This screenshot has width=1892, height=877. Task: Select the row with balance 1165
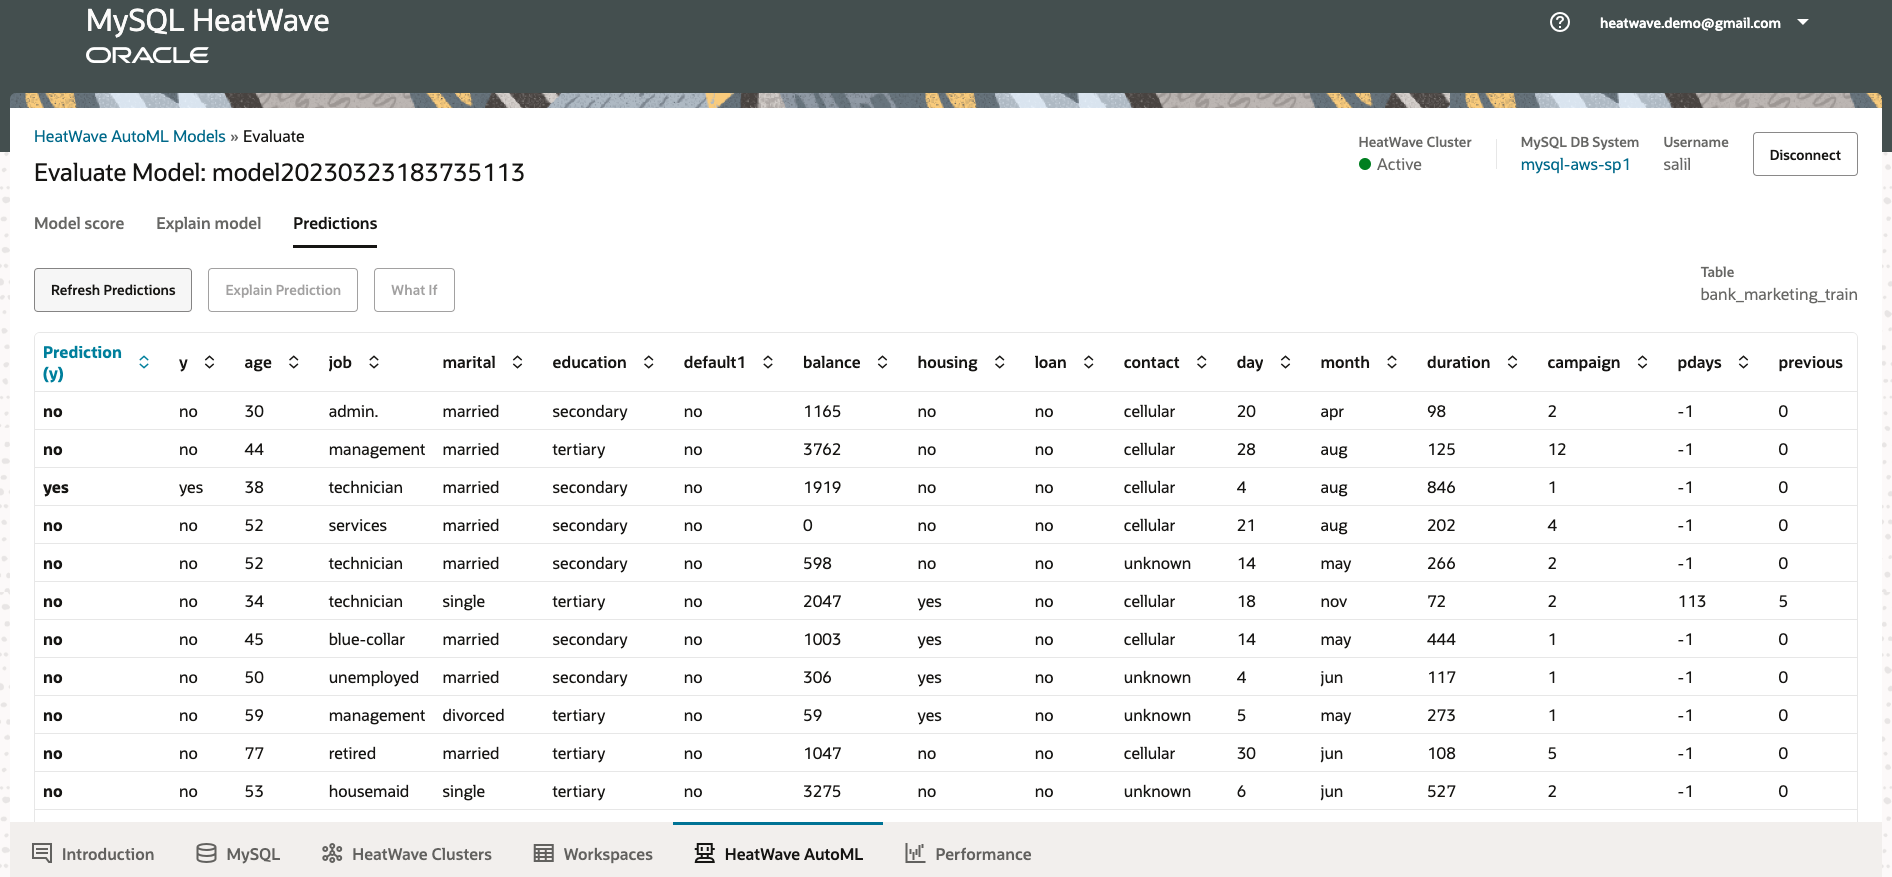(946, 411)
